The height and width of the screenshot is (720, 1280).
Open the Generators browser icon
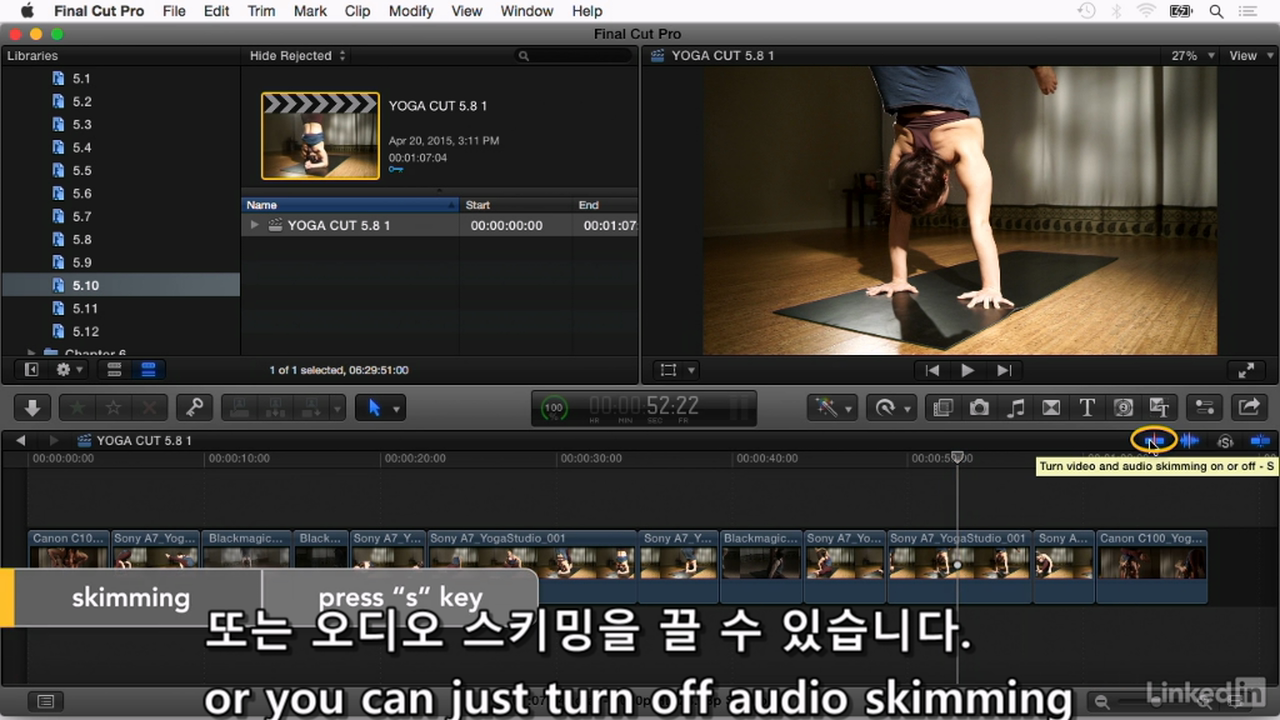click(1123, 408)
